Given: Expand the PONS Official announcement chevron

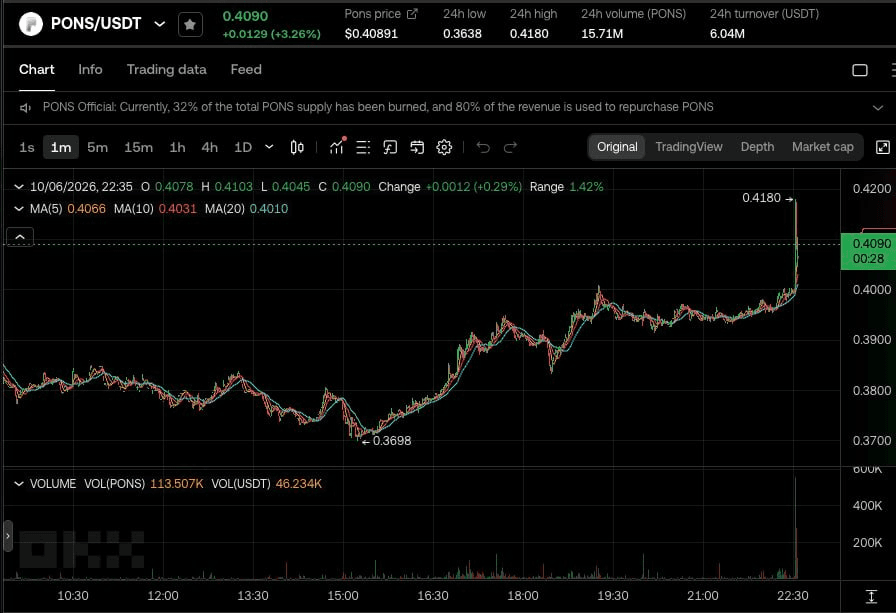Looking at the screenshot, I should coord(878,107).
